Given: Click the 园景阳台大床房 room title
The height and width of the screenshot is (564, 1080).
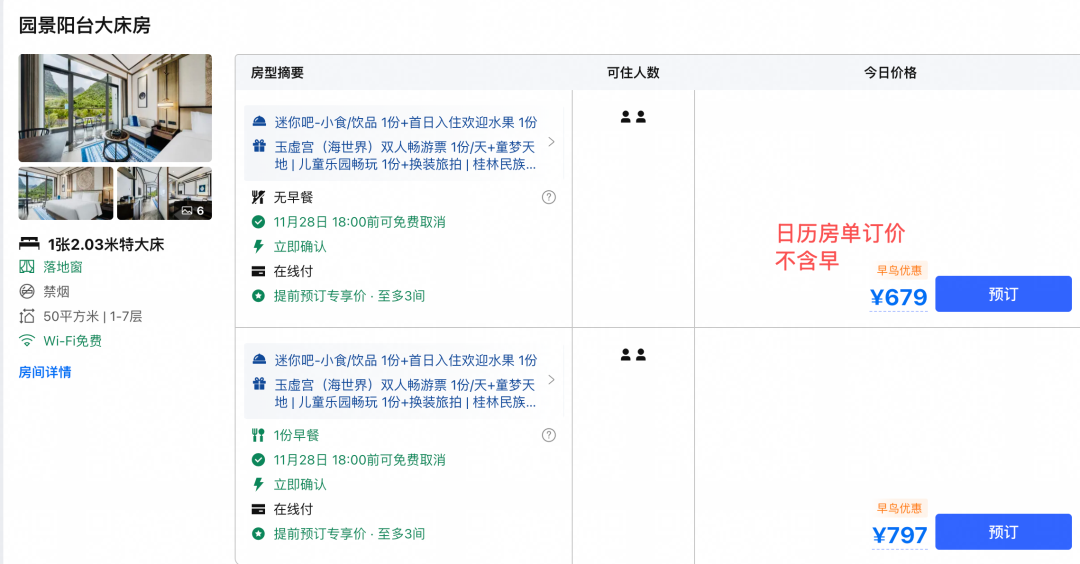Looking at the screenshot, I should (85, 25).
